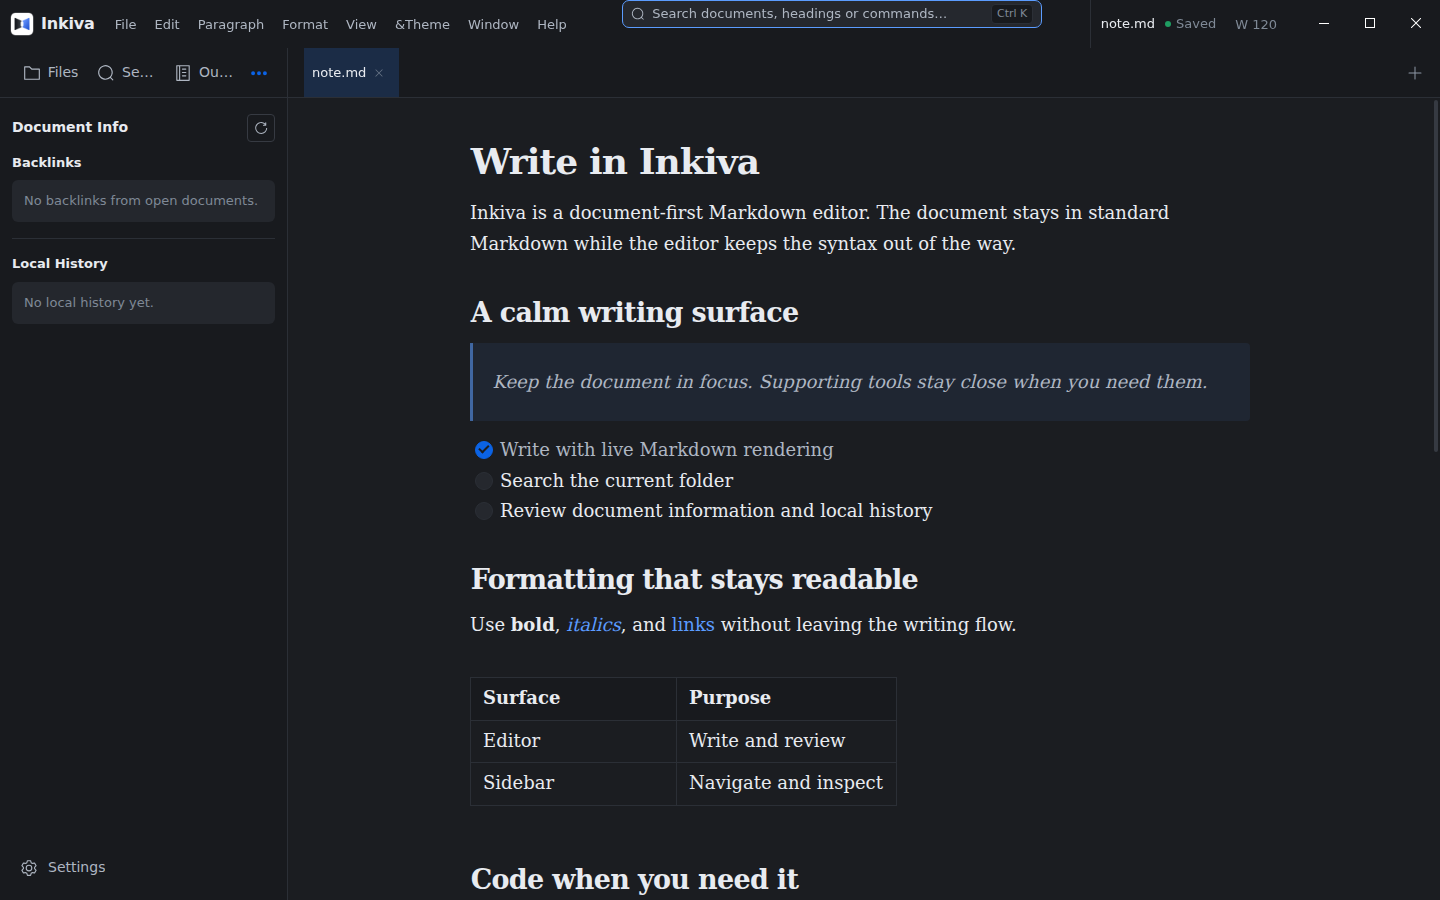Check the 'Search the current folder' task
1440x900 pixels.
pyautogui.click(x=484, y=481)
